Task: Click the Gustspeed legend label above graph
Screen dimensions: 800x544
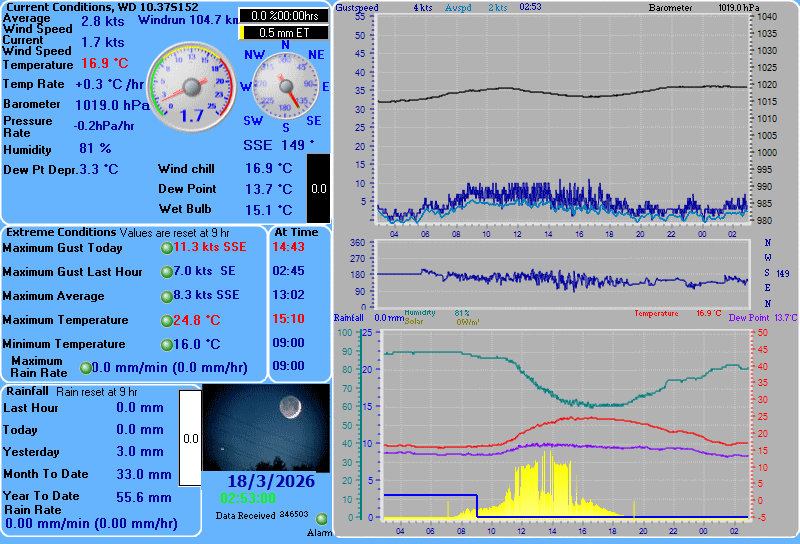Action: (x=358, y=7)
